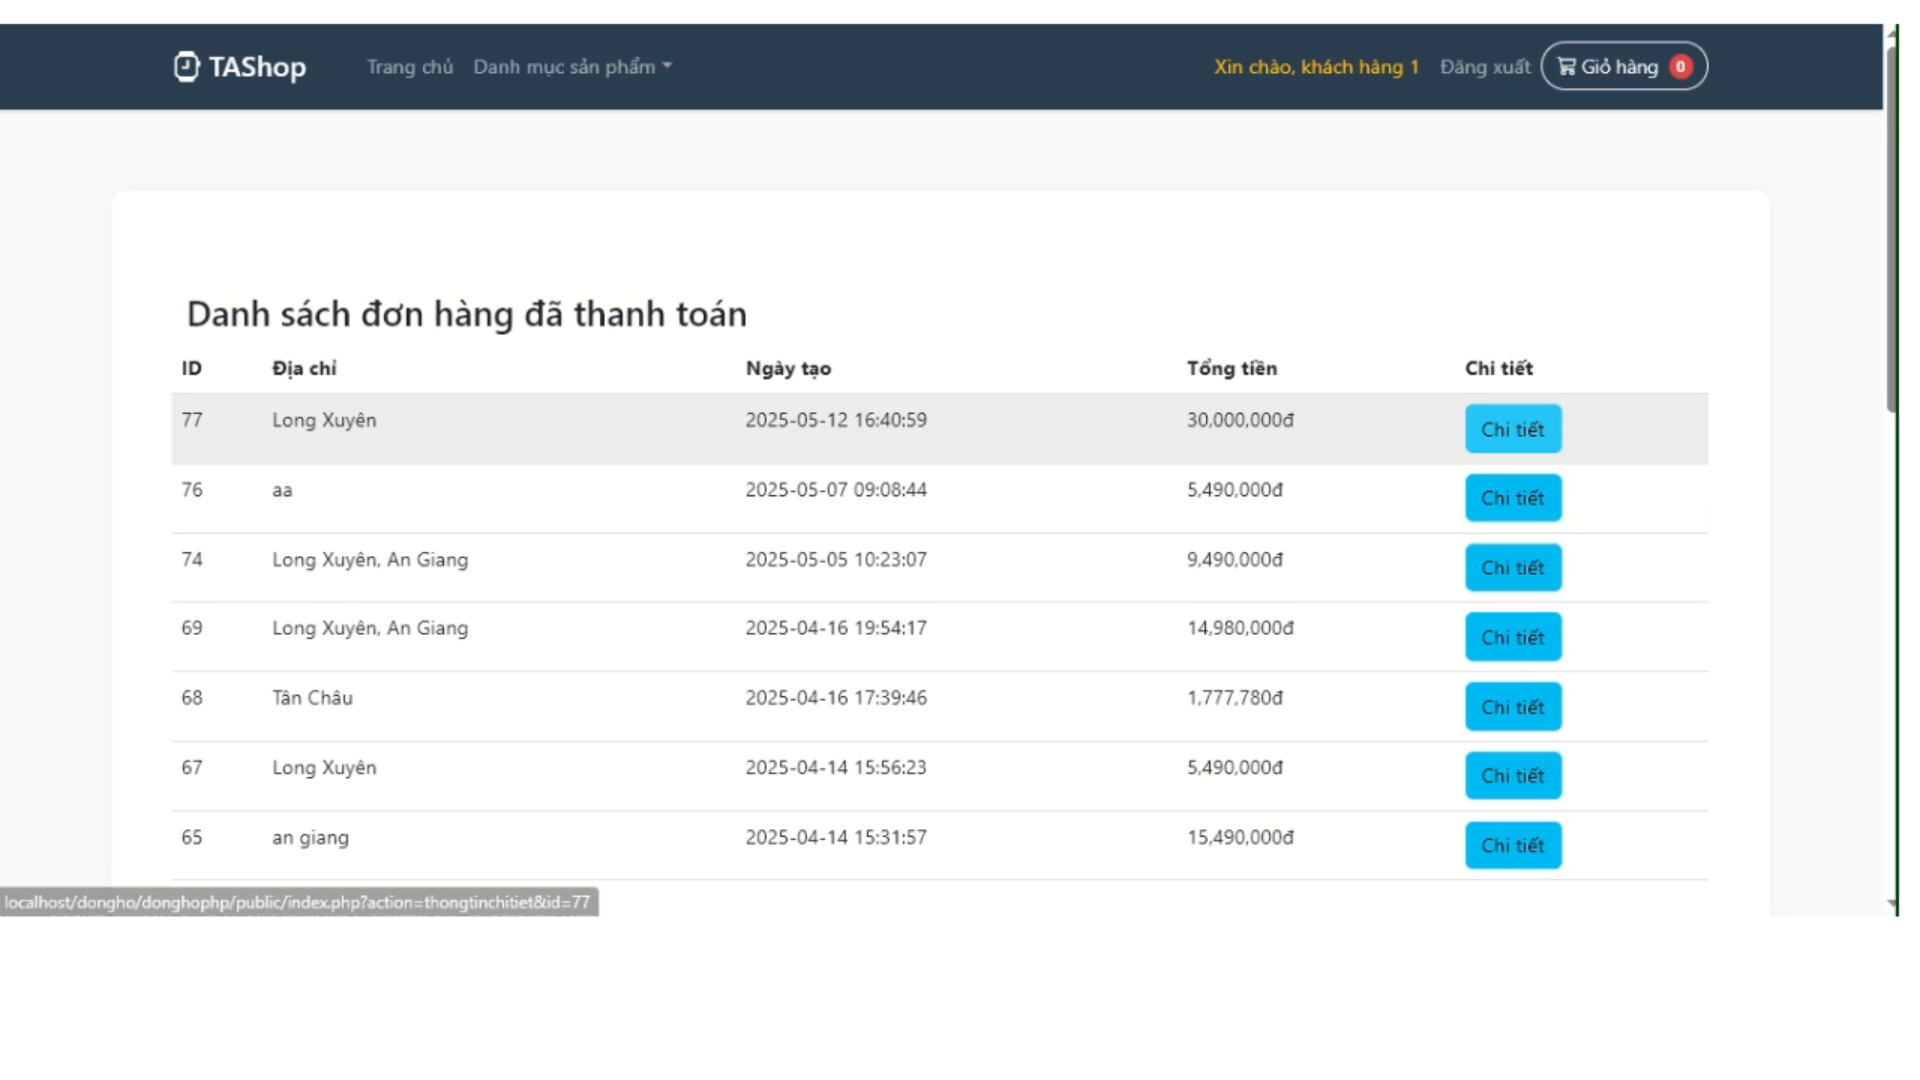Click the vertical page scrollbar thumb

point(1891,228)
